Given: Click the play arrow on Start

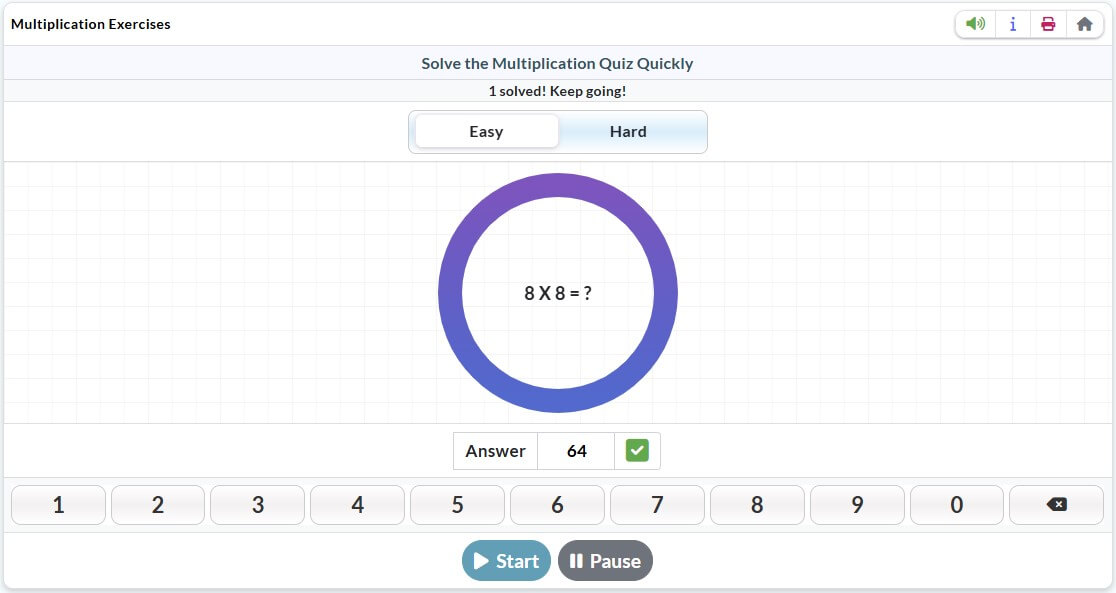Looking at the screenshot, I should coord(483,560).
